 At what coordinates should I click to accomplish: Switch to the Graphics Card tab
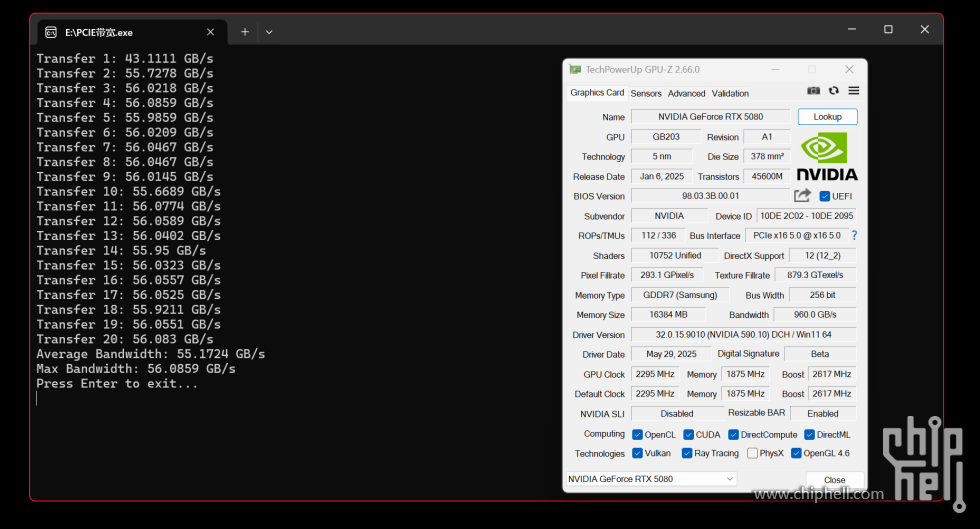pyautogui.click(x=597, y=93)
